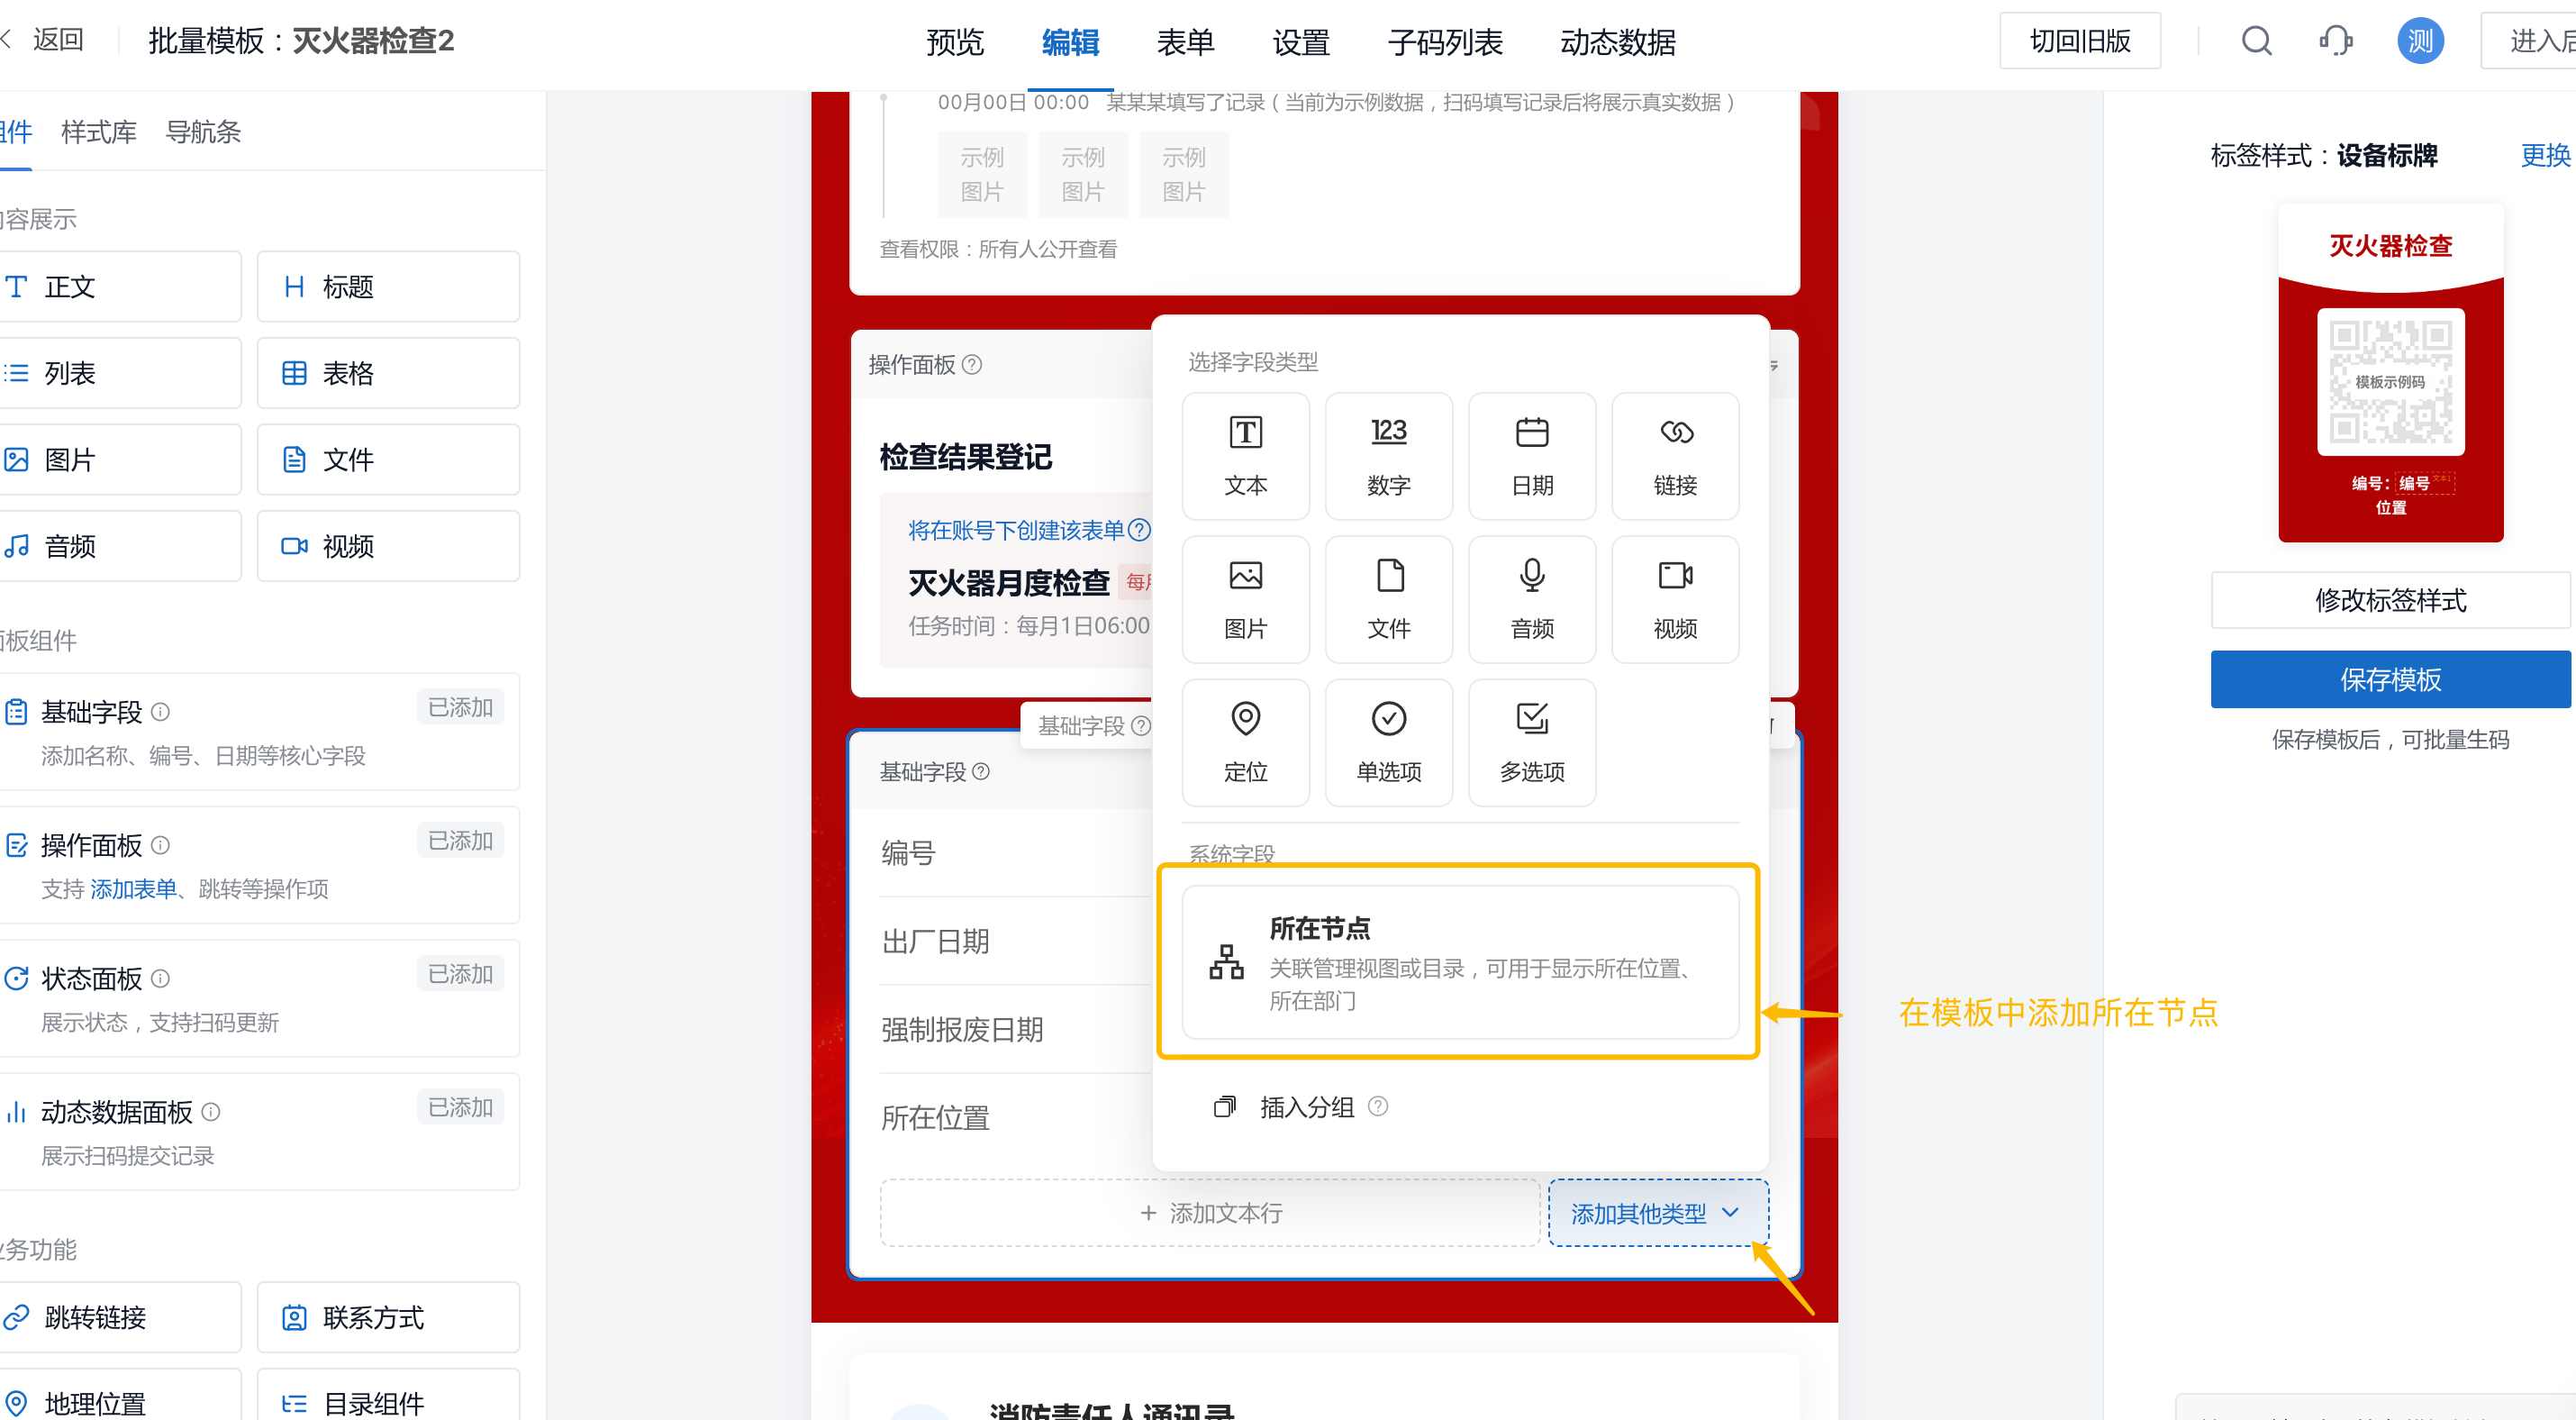Click help icon next to 操作面板 header

(972, 365)
